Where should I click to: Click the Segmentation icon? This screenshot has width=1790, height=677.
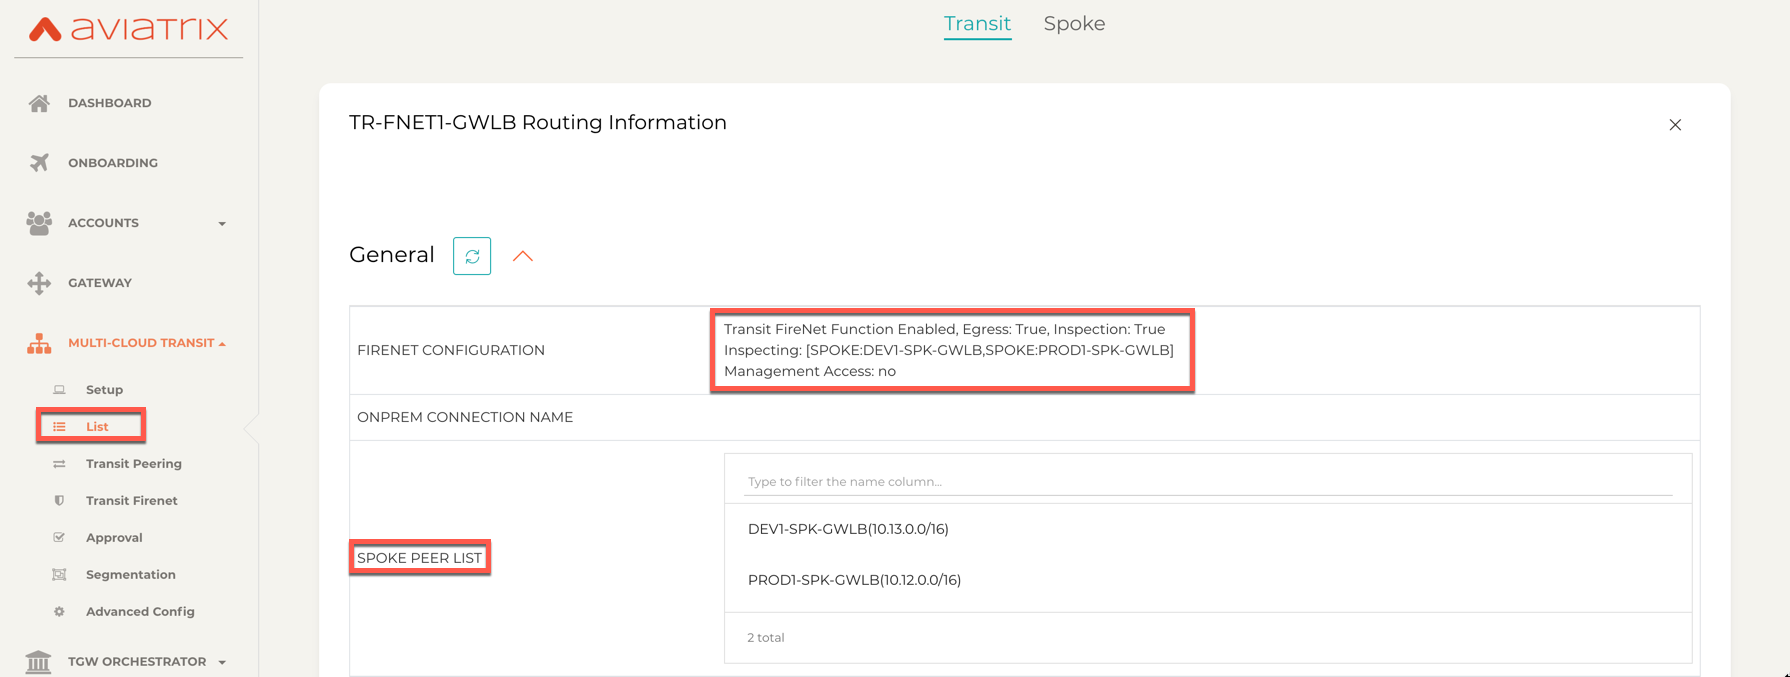click(x=59, y=575)
